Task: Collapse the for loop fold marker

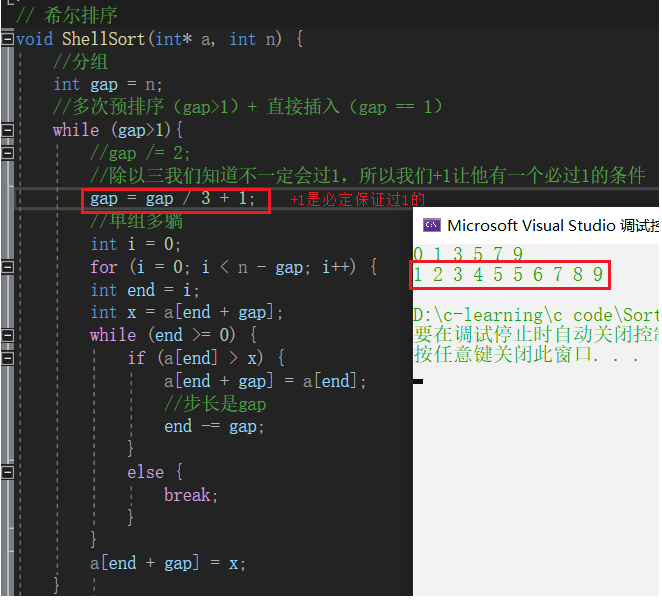Action: point(8,267)
